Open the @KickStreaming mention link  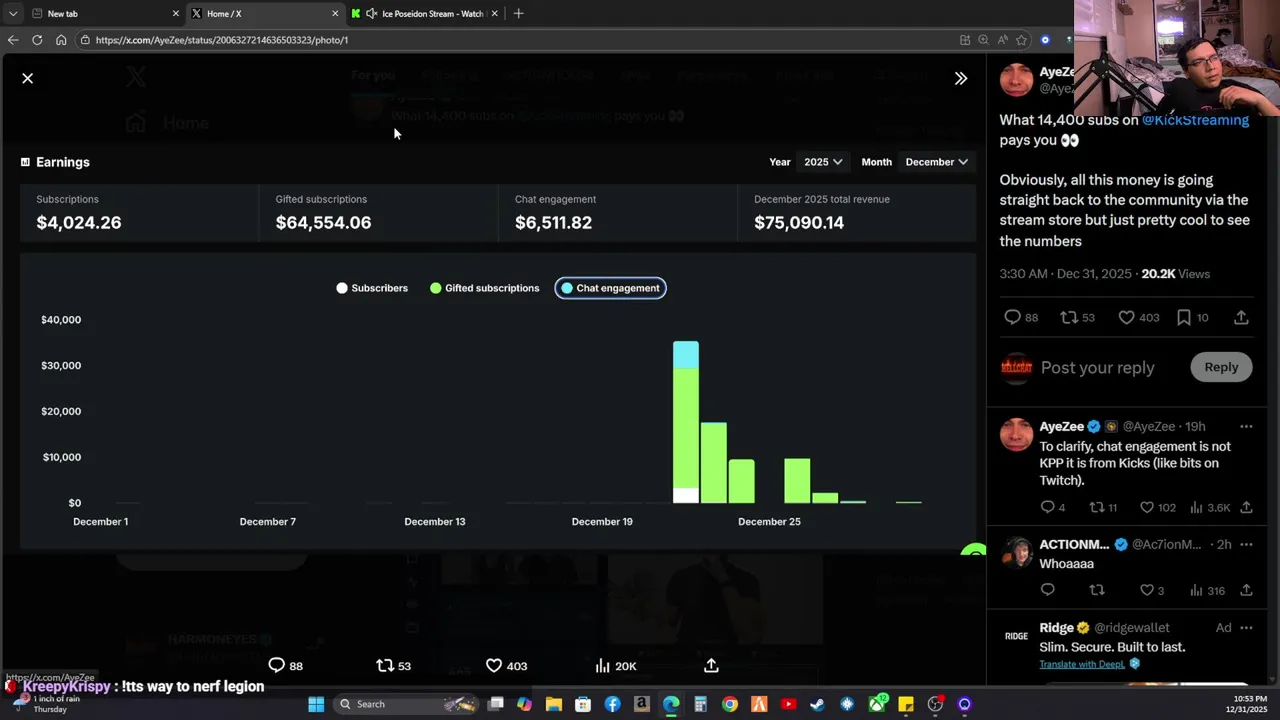(x=1195, y=120)
